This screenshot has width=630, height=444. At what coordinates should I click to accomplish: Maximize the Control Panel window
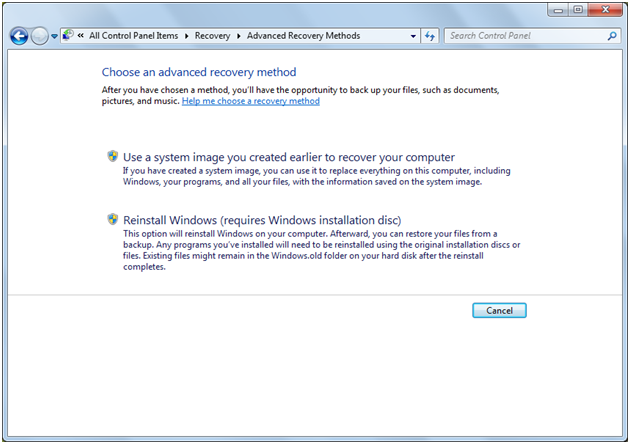[578, 10]
